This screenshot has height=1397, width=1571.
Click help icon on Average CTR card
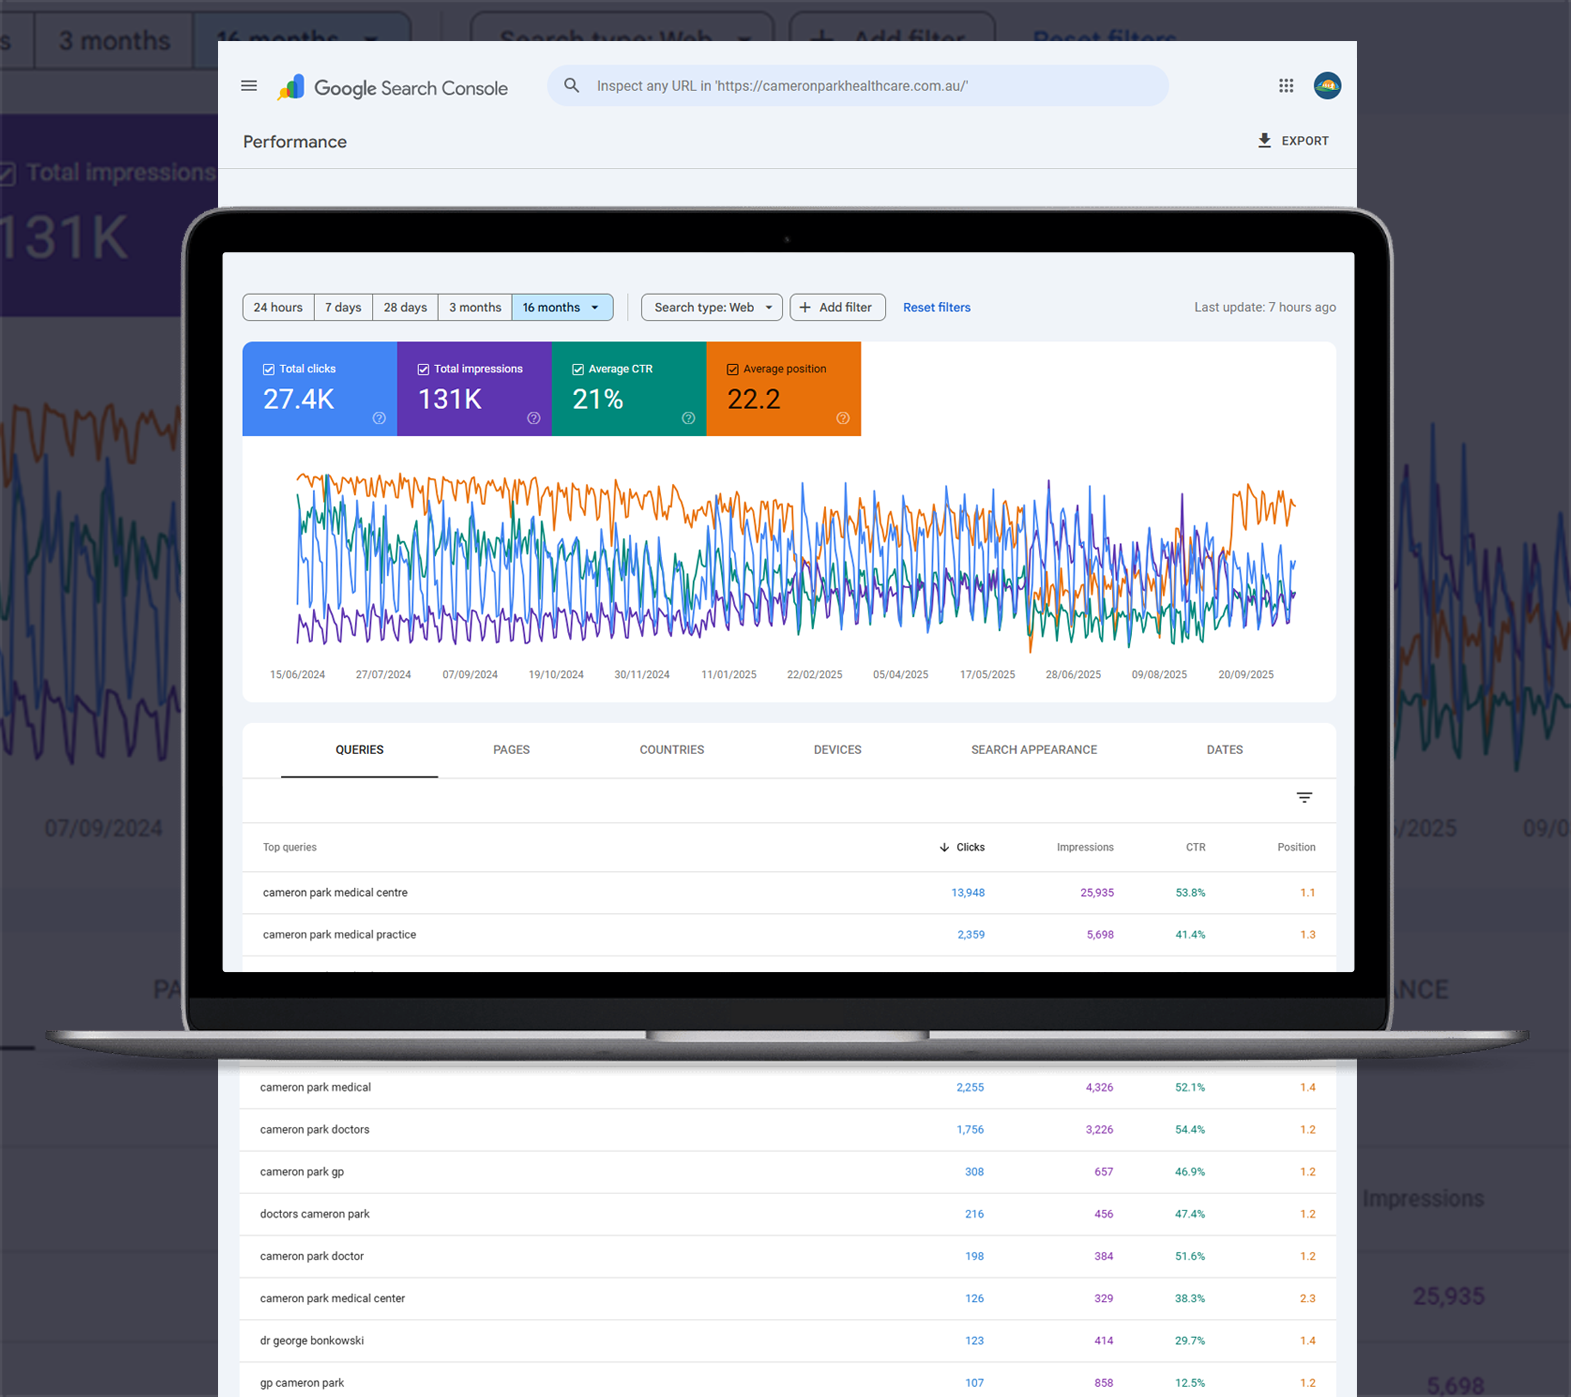point(688,418)
